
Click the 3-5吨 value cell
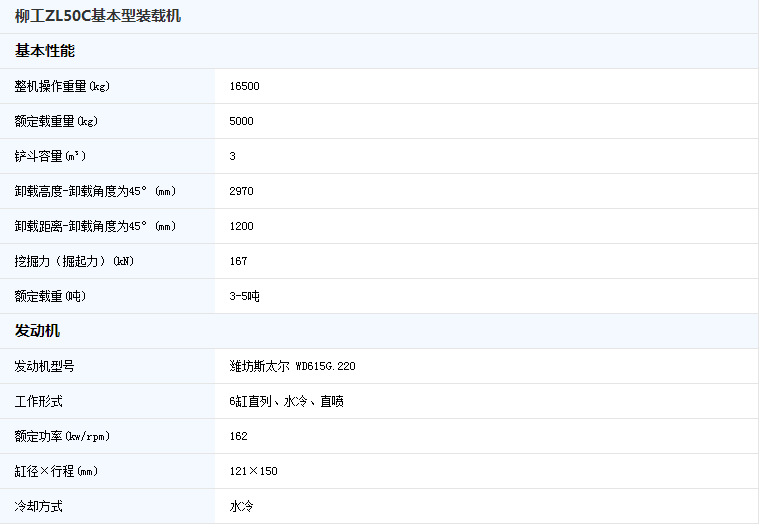(245, 297)
